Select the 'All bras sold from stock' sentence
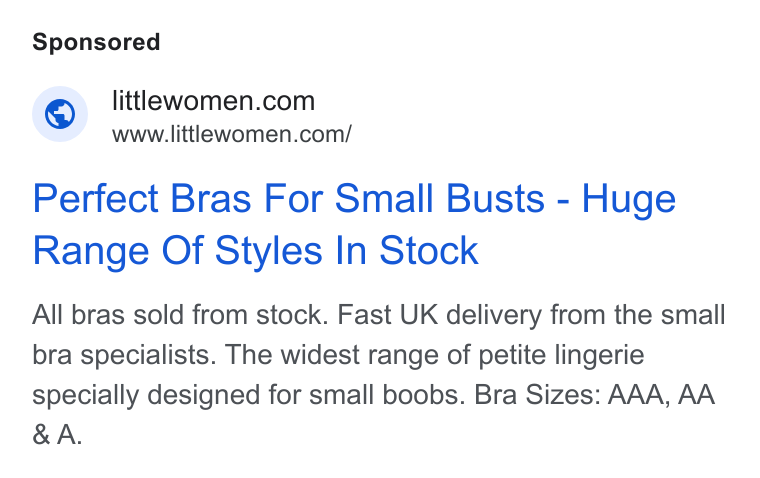 [180, 315]
